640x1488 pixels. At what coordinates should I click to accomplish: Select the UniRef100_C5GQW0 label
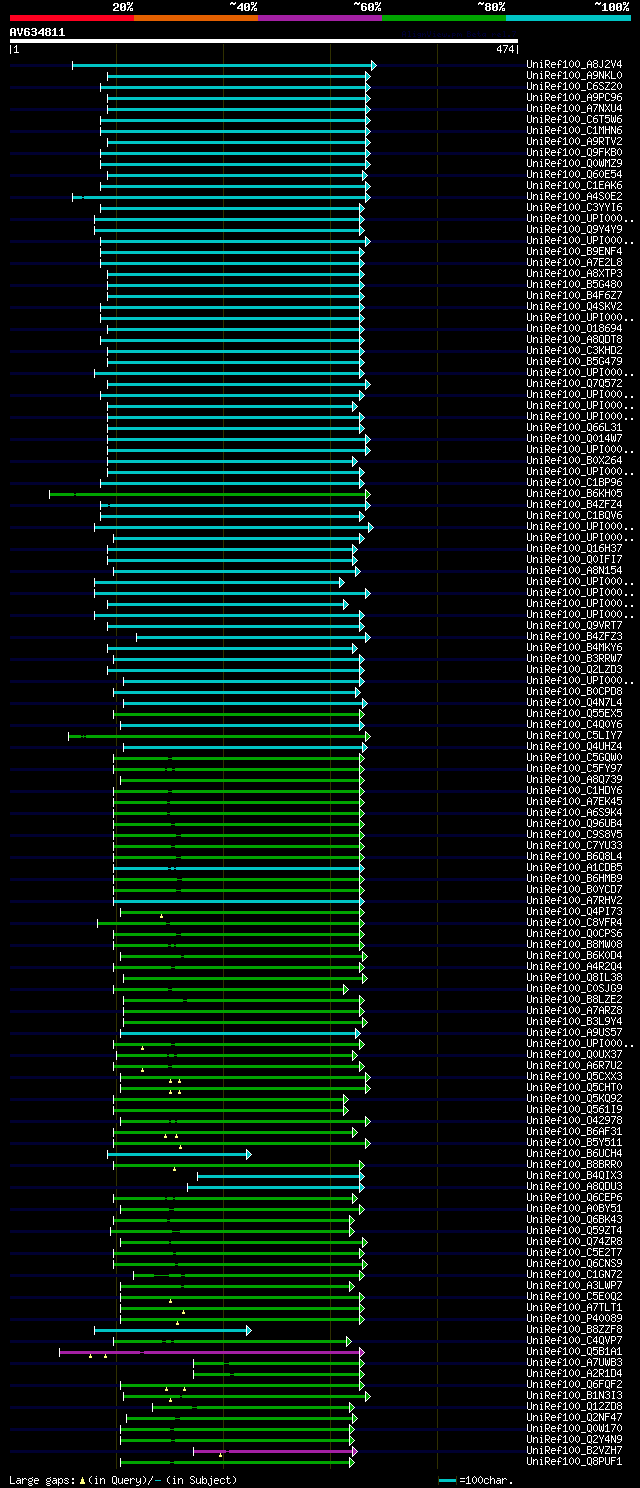click(x=574, y=758)
